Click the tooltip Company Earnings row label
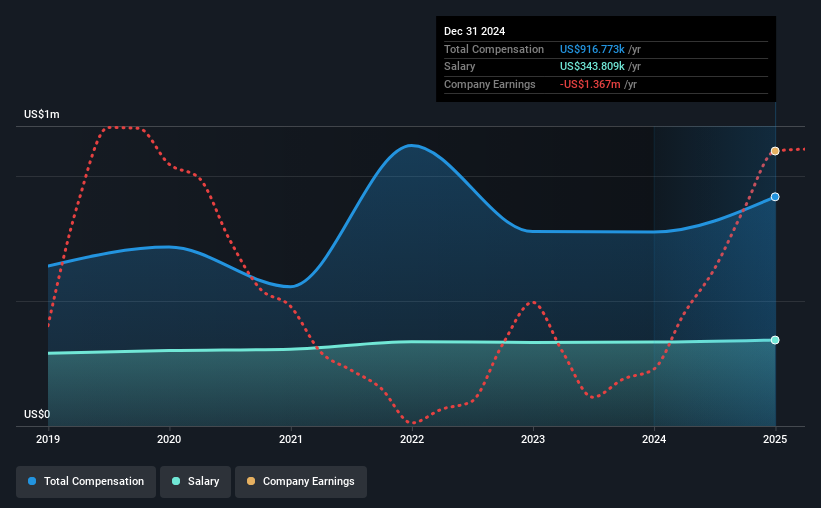821x508 pixels. point(490,84)
